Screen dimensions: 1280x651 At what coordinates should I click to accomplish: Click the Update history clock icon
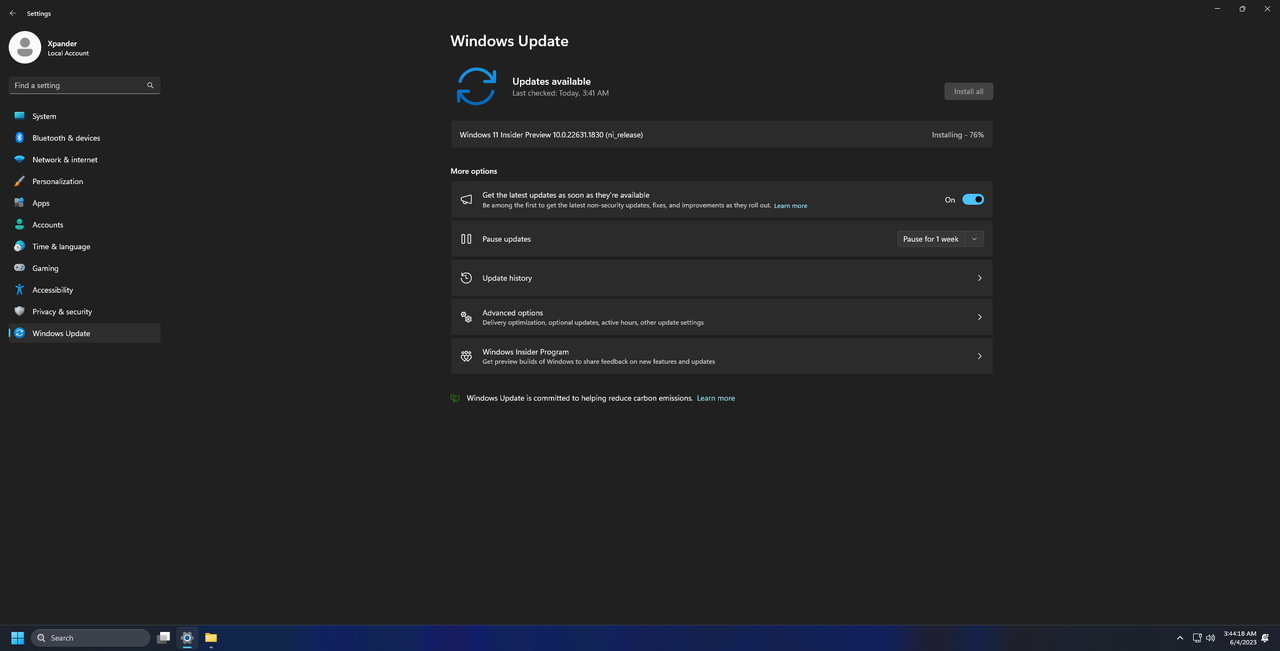click(x=466, y=278)
